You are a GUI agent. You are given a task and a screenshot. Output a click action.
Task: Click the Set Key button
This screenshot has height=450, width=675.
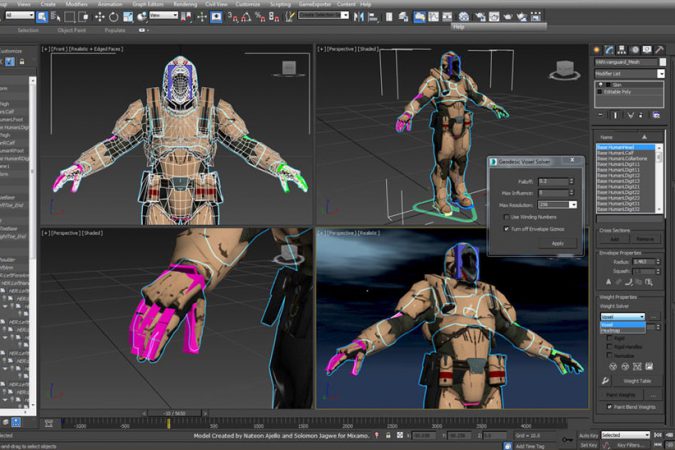click(x=588, y=445)
